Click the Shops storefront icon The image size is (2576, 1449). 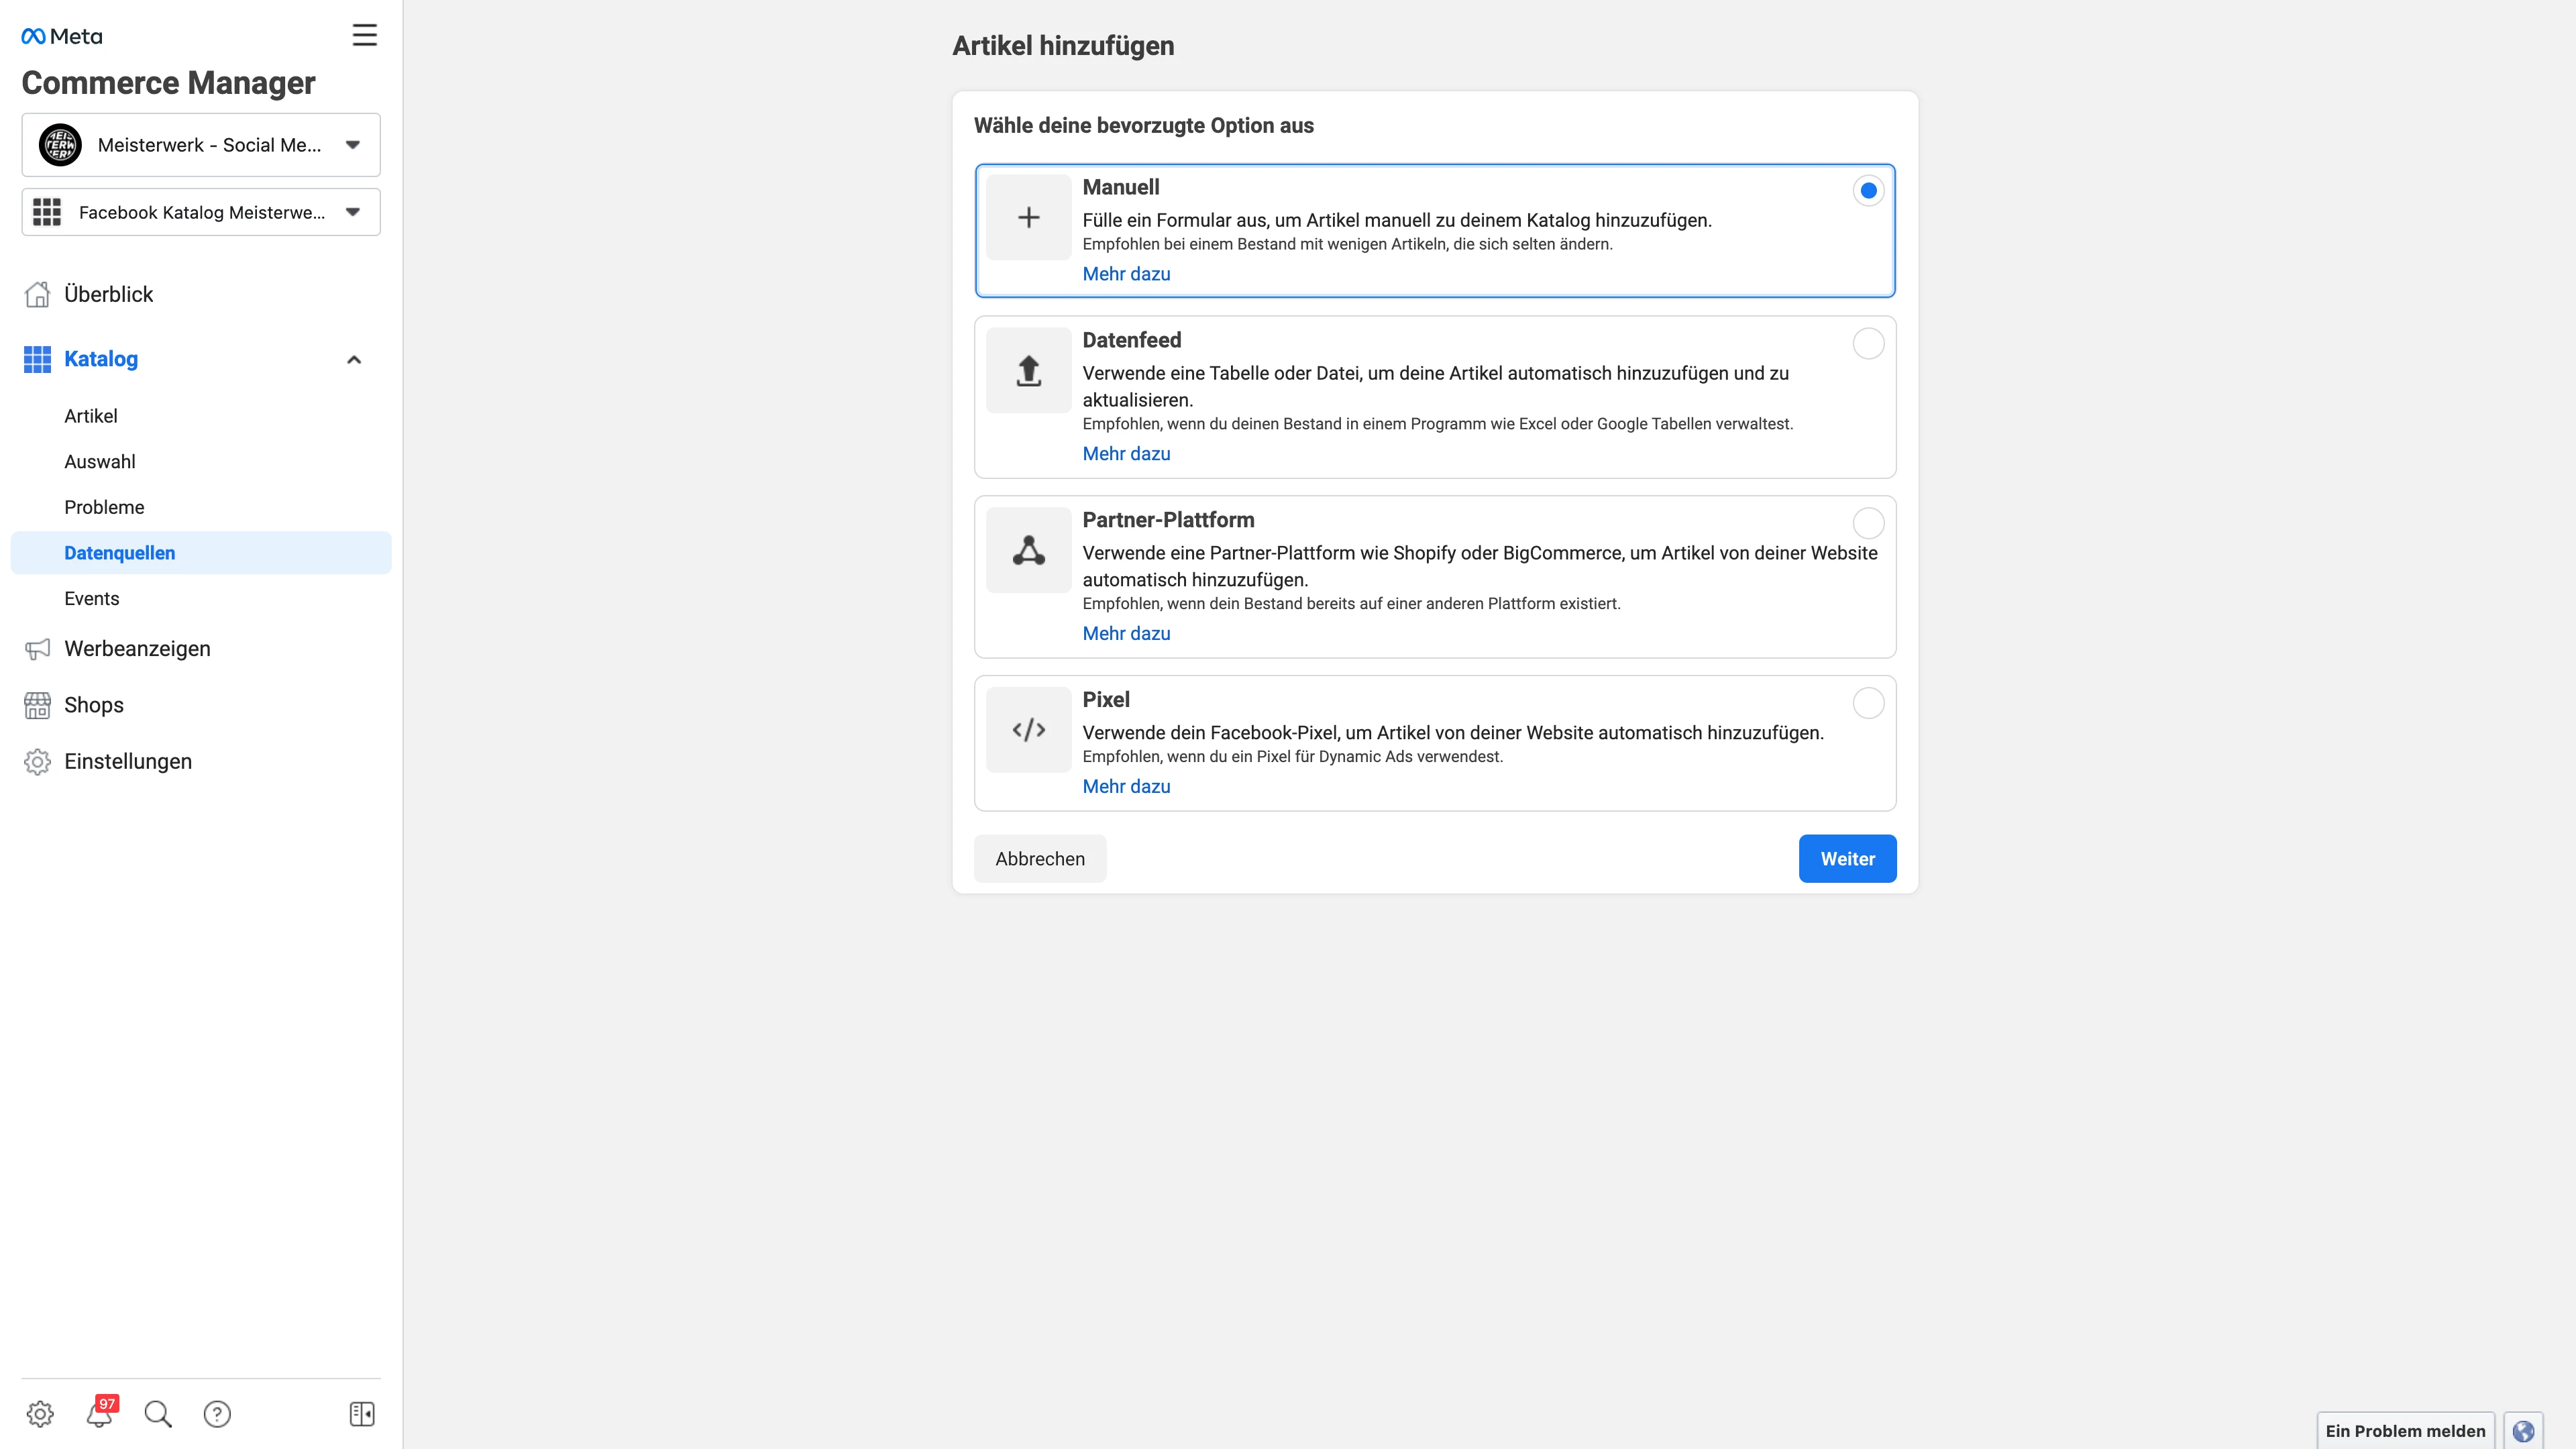[x=37, y=705]
